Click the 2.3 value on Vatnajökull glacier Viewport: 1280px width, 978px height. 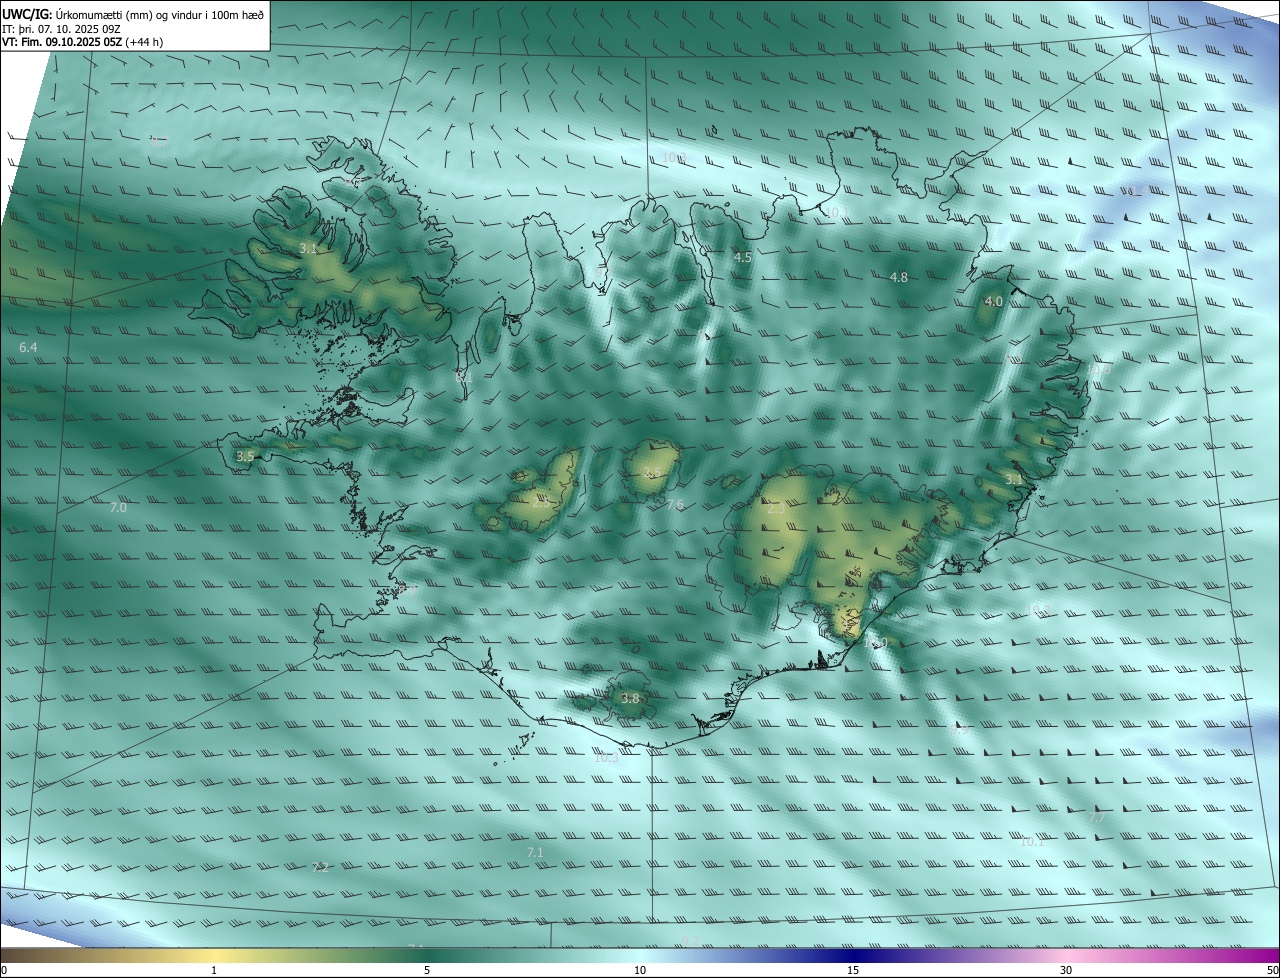777,509
